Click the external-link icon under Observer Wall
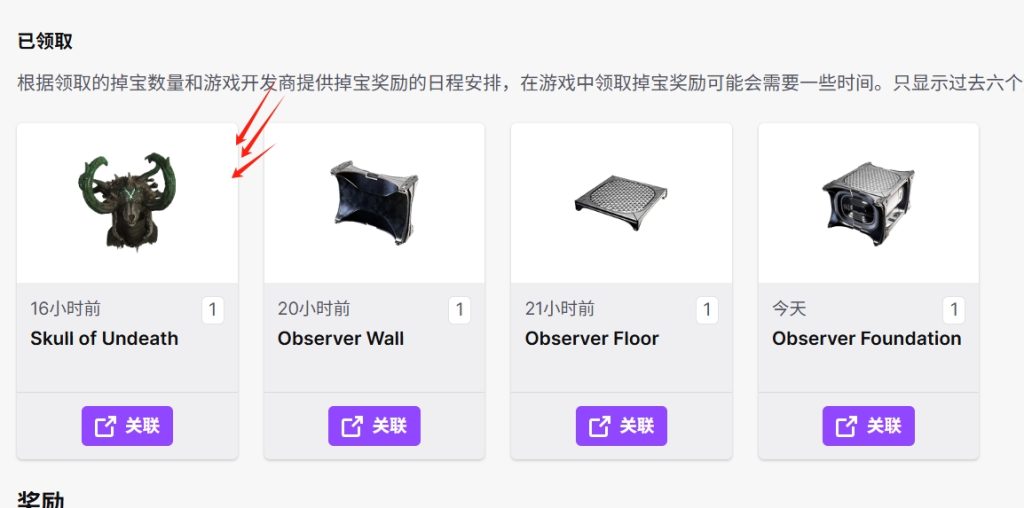 point(352,426)
